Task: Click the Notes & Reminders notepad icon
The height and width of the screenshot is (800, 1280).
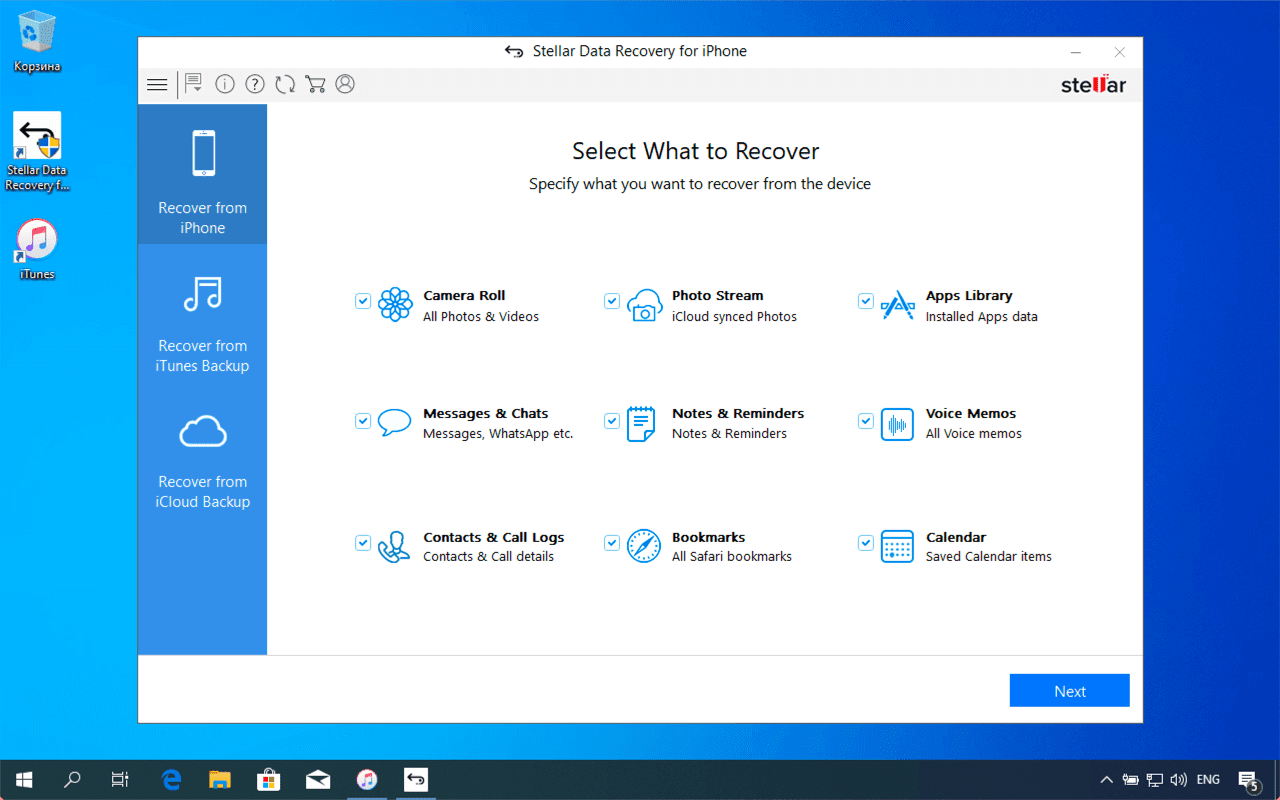Action: [641, 424]
